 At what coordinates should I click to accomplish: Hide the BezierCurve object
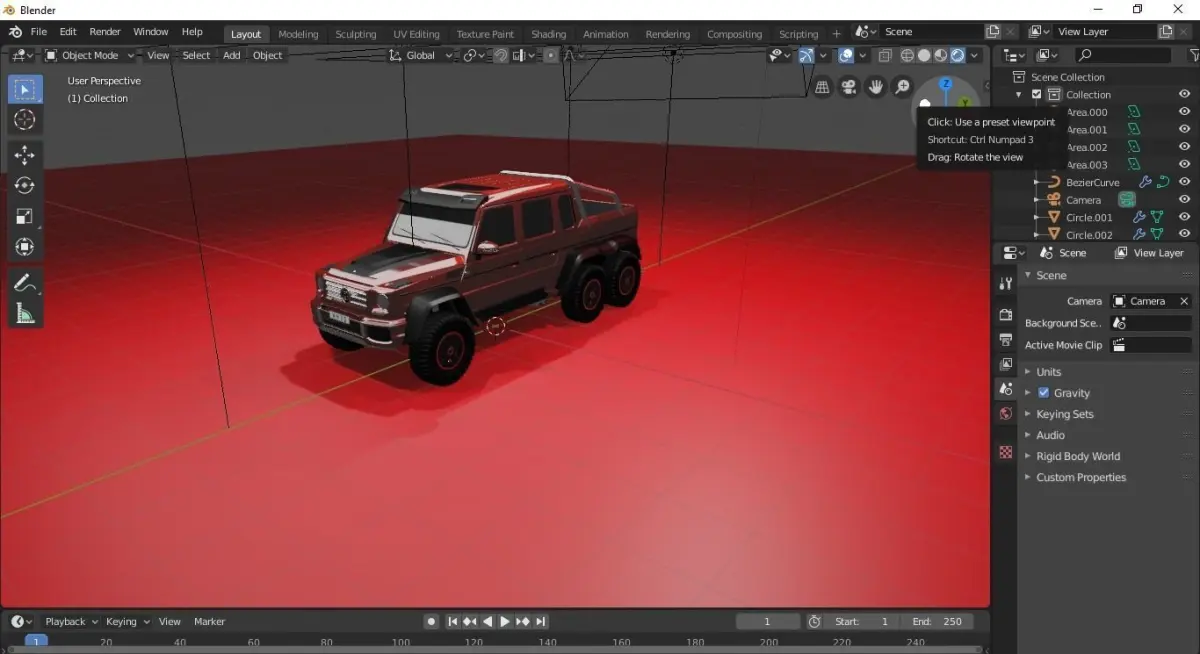click(x=1184, y=182)
